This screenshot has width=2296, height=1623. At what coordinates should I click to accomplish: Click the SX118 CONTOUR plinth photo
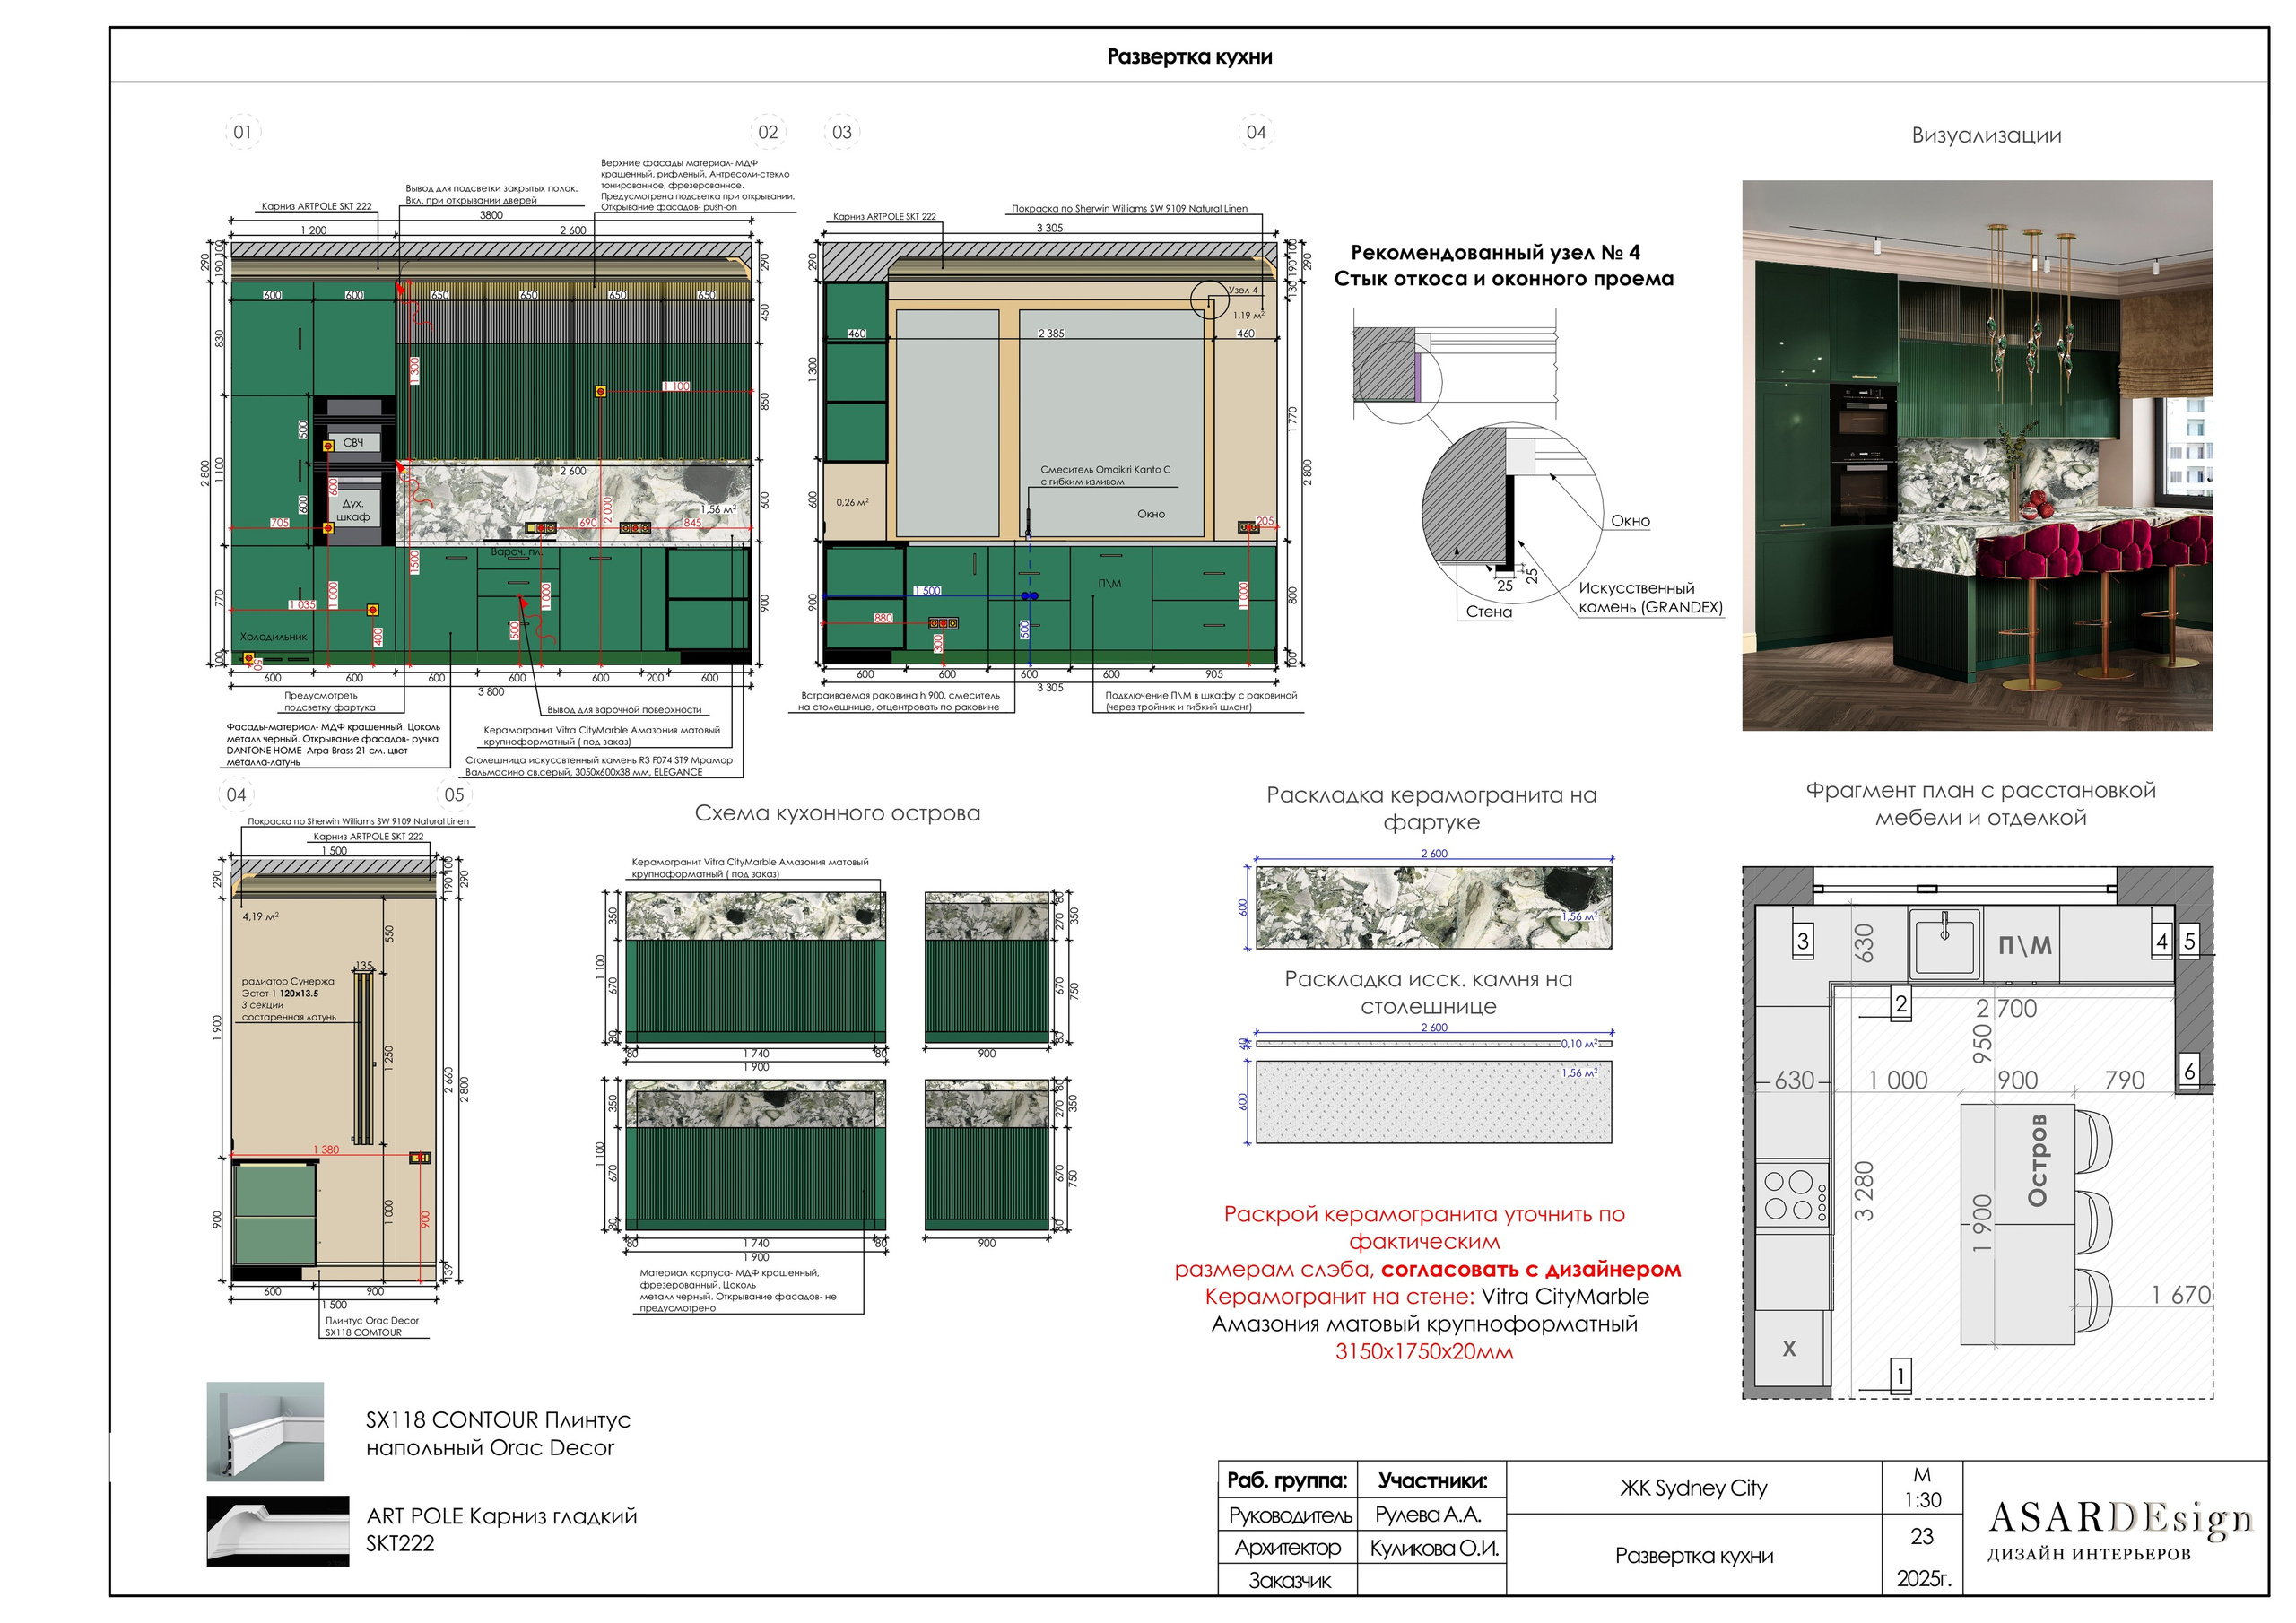(265, 1431)
